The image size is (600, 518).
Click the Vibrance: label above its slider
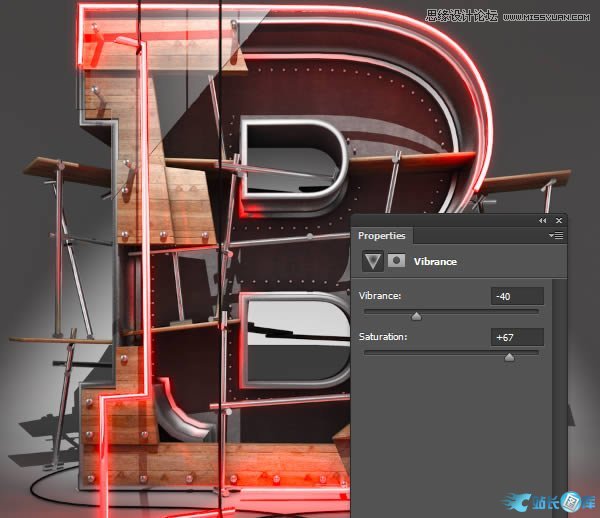[379, 296]
